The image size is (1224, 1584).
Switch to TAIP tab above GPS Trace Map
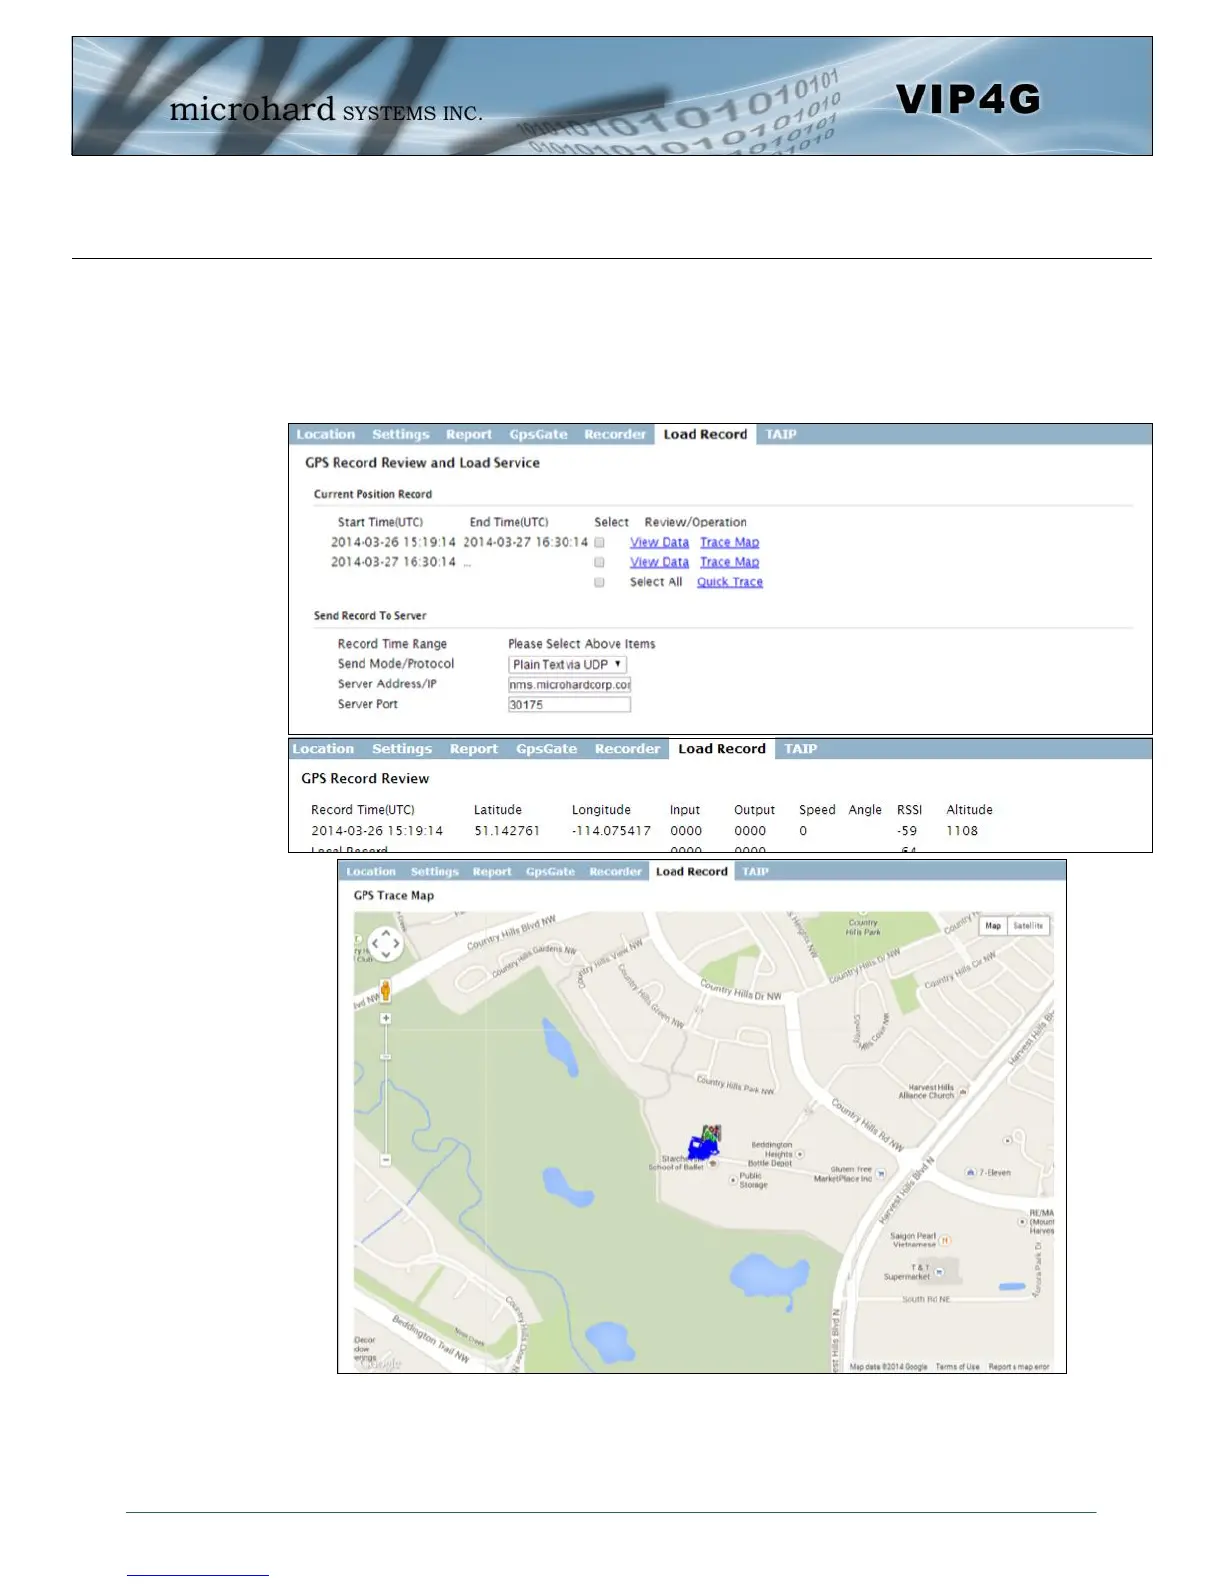(x=755, y=872)
